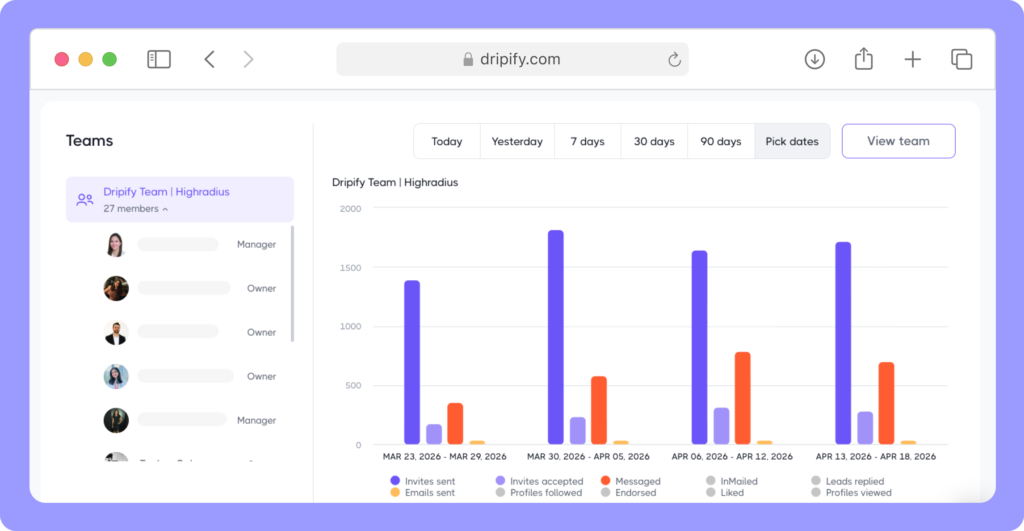Toggle InMailed legend item

point(731,481)
